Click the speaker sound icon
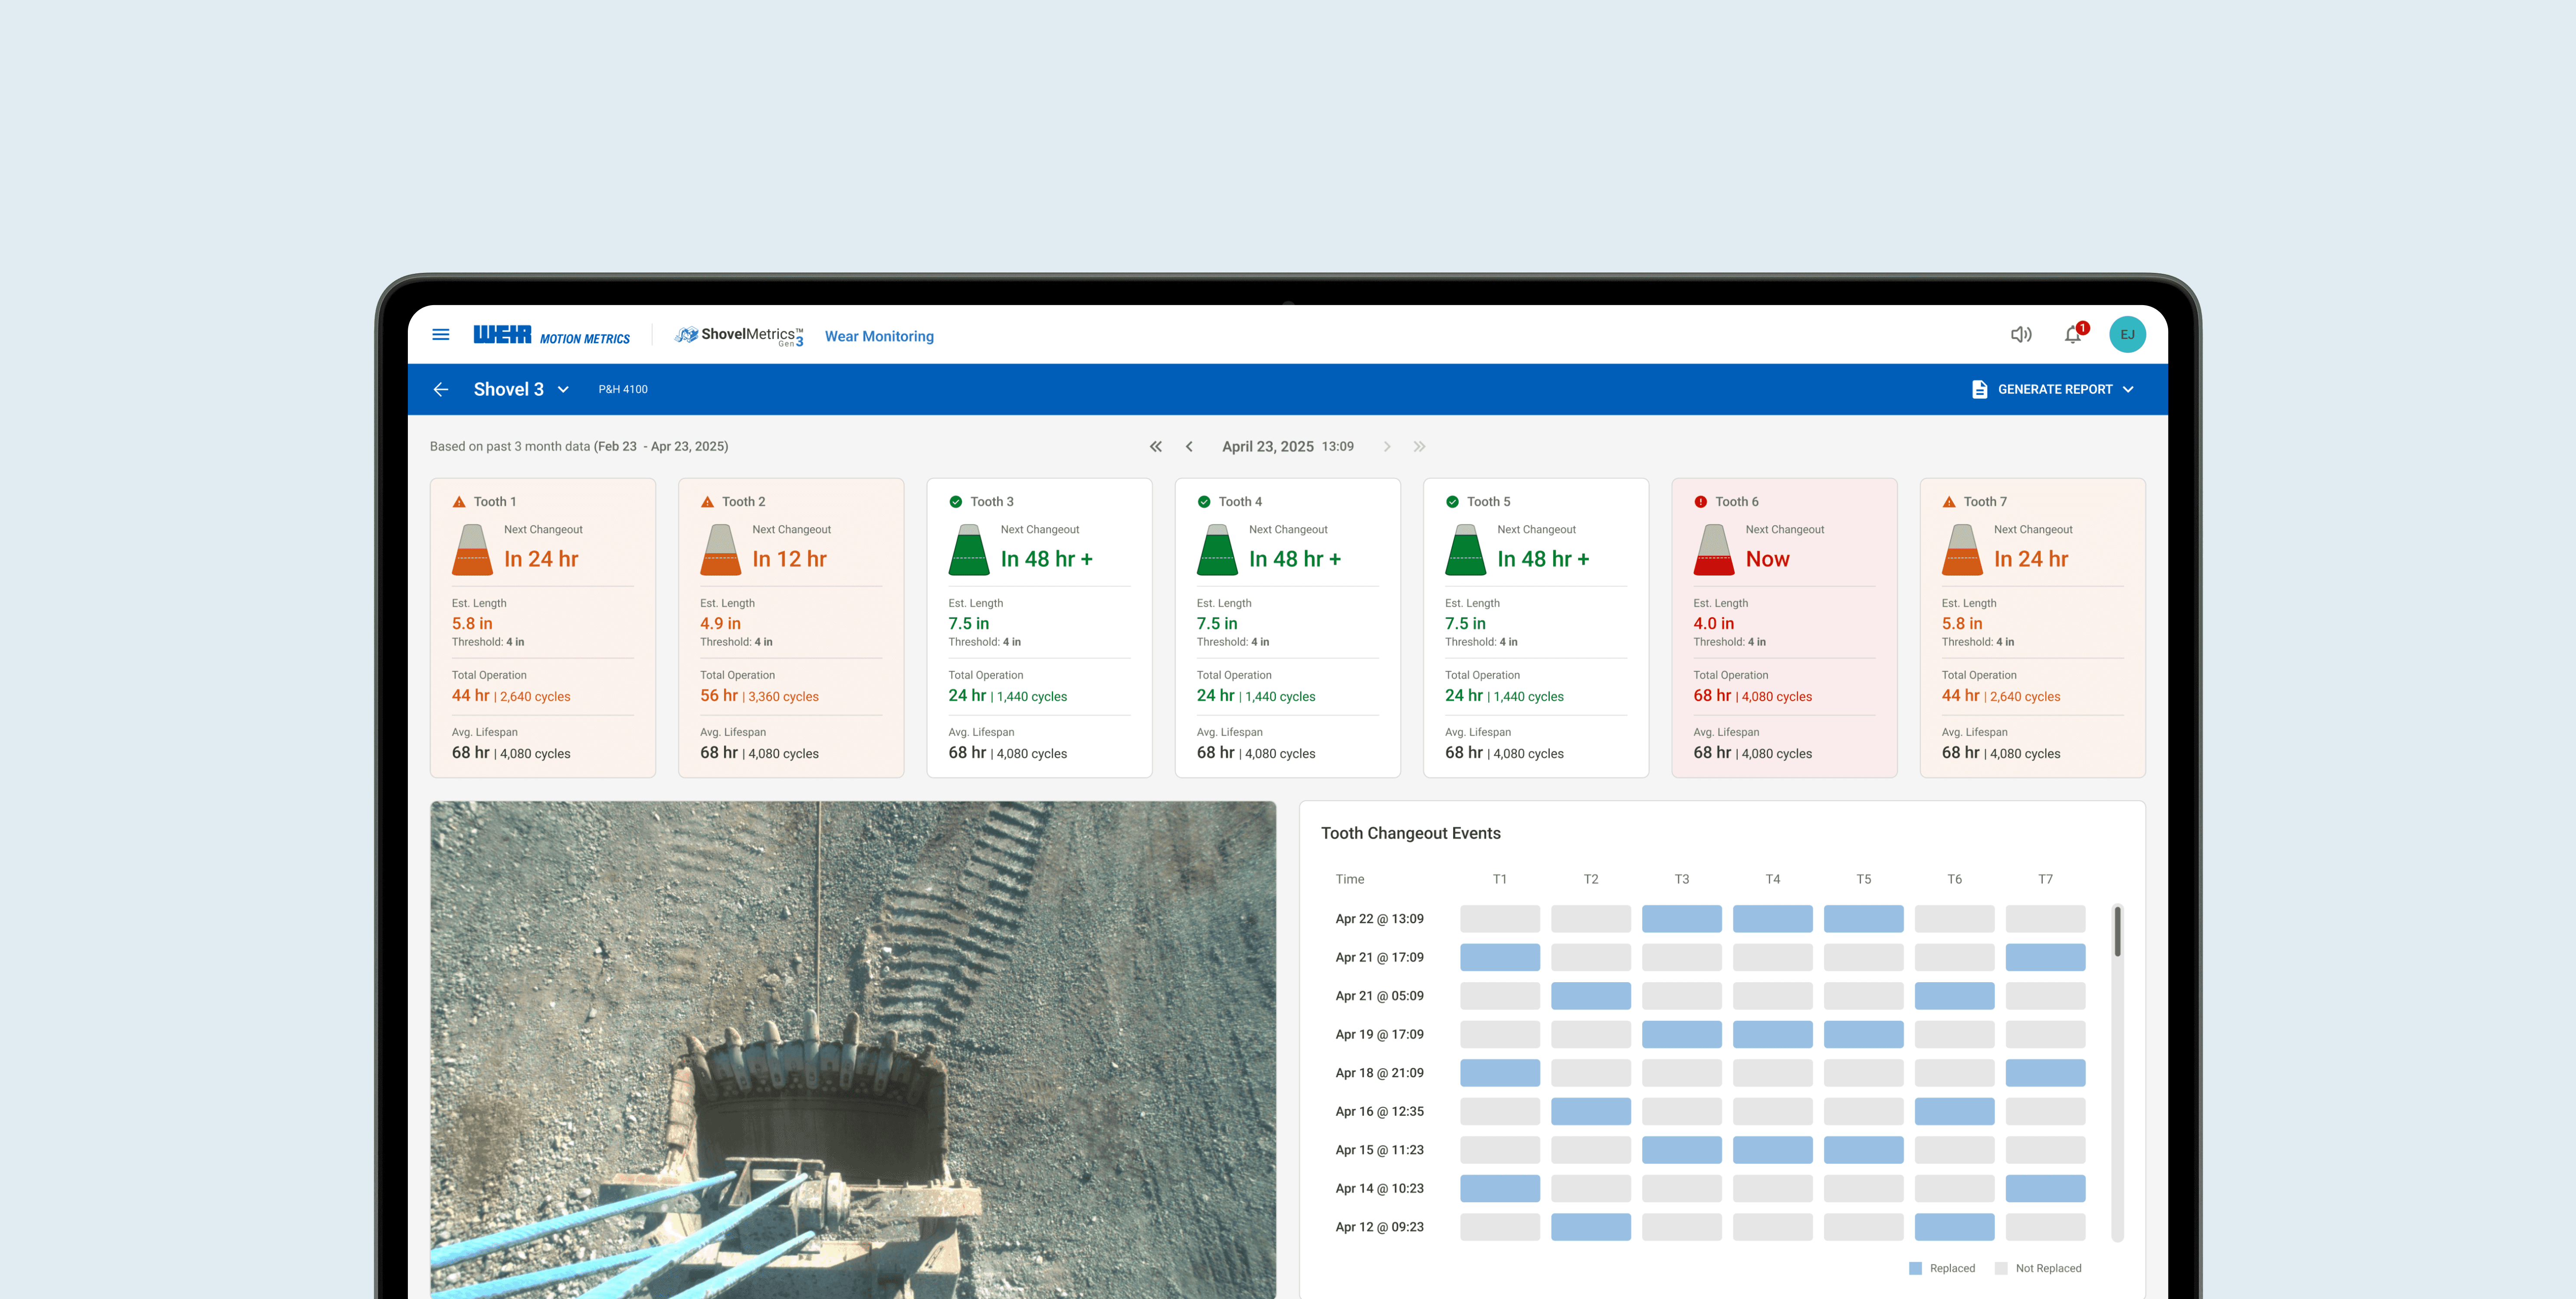 [2020, 335]
